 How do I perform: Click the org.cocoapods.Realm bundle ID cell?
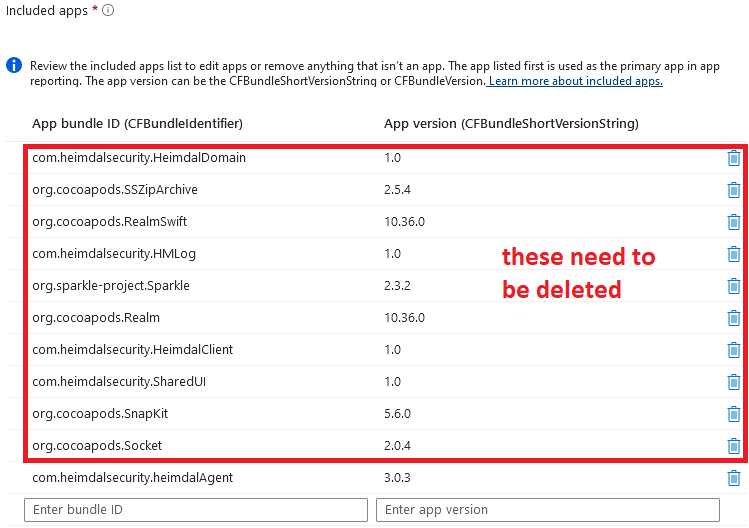[x=96, y=318]
